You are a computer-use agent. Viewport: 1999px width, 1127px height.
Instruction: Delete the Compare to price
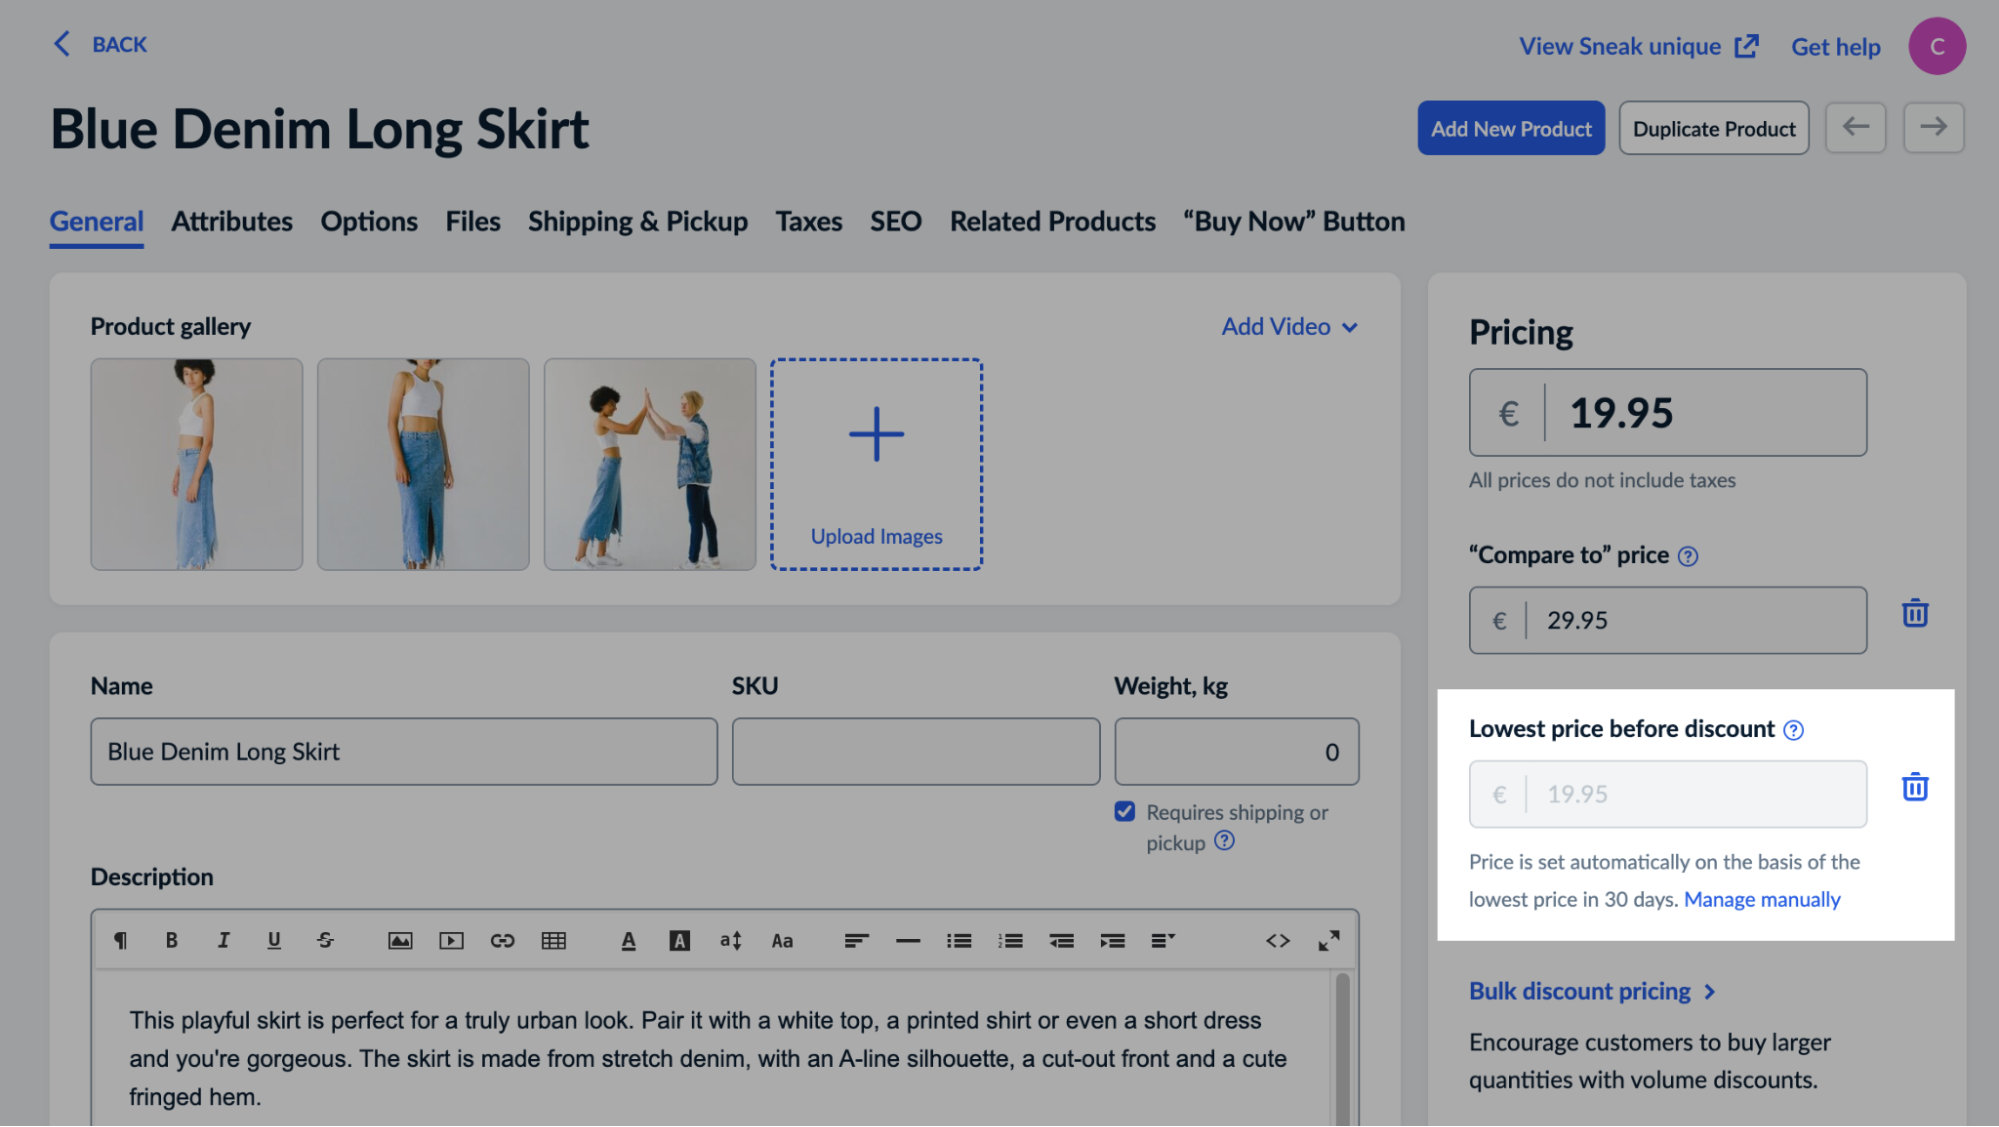click(1914, 613)
